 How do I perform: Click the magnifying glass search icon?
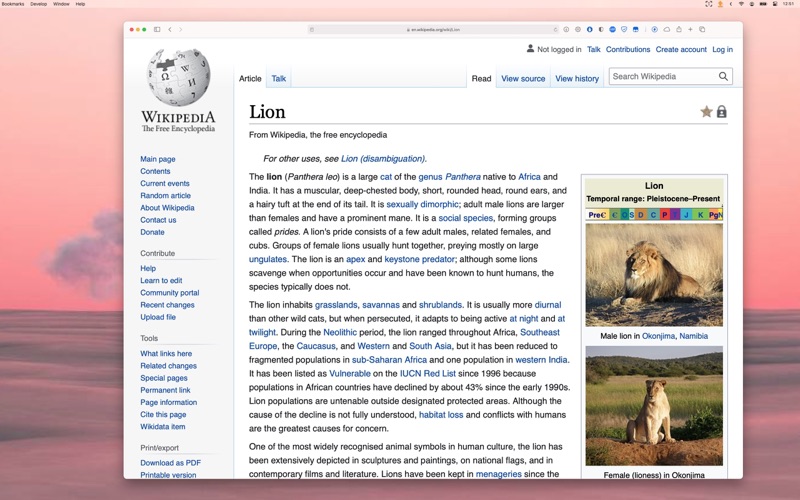click(x=723, y=77)
